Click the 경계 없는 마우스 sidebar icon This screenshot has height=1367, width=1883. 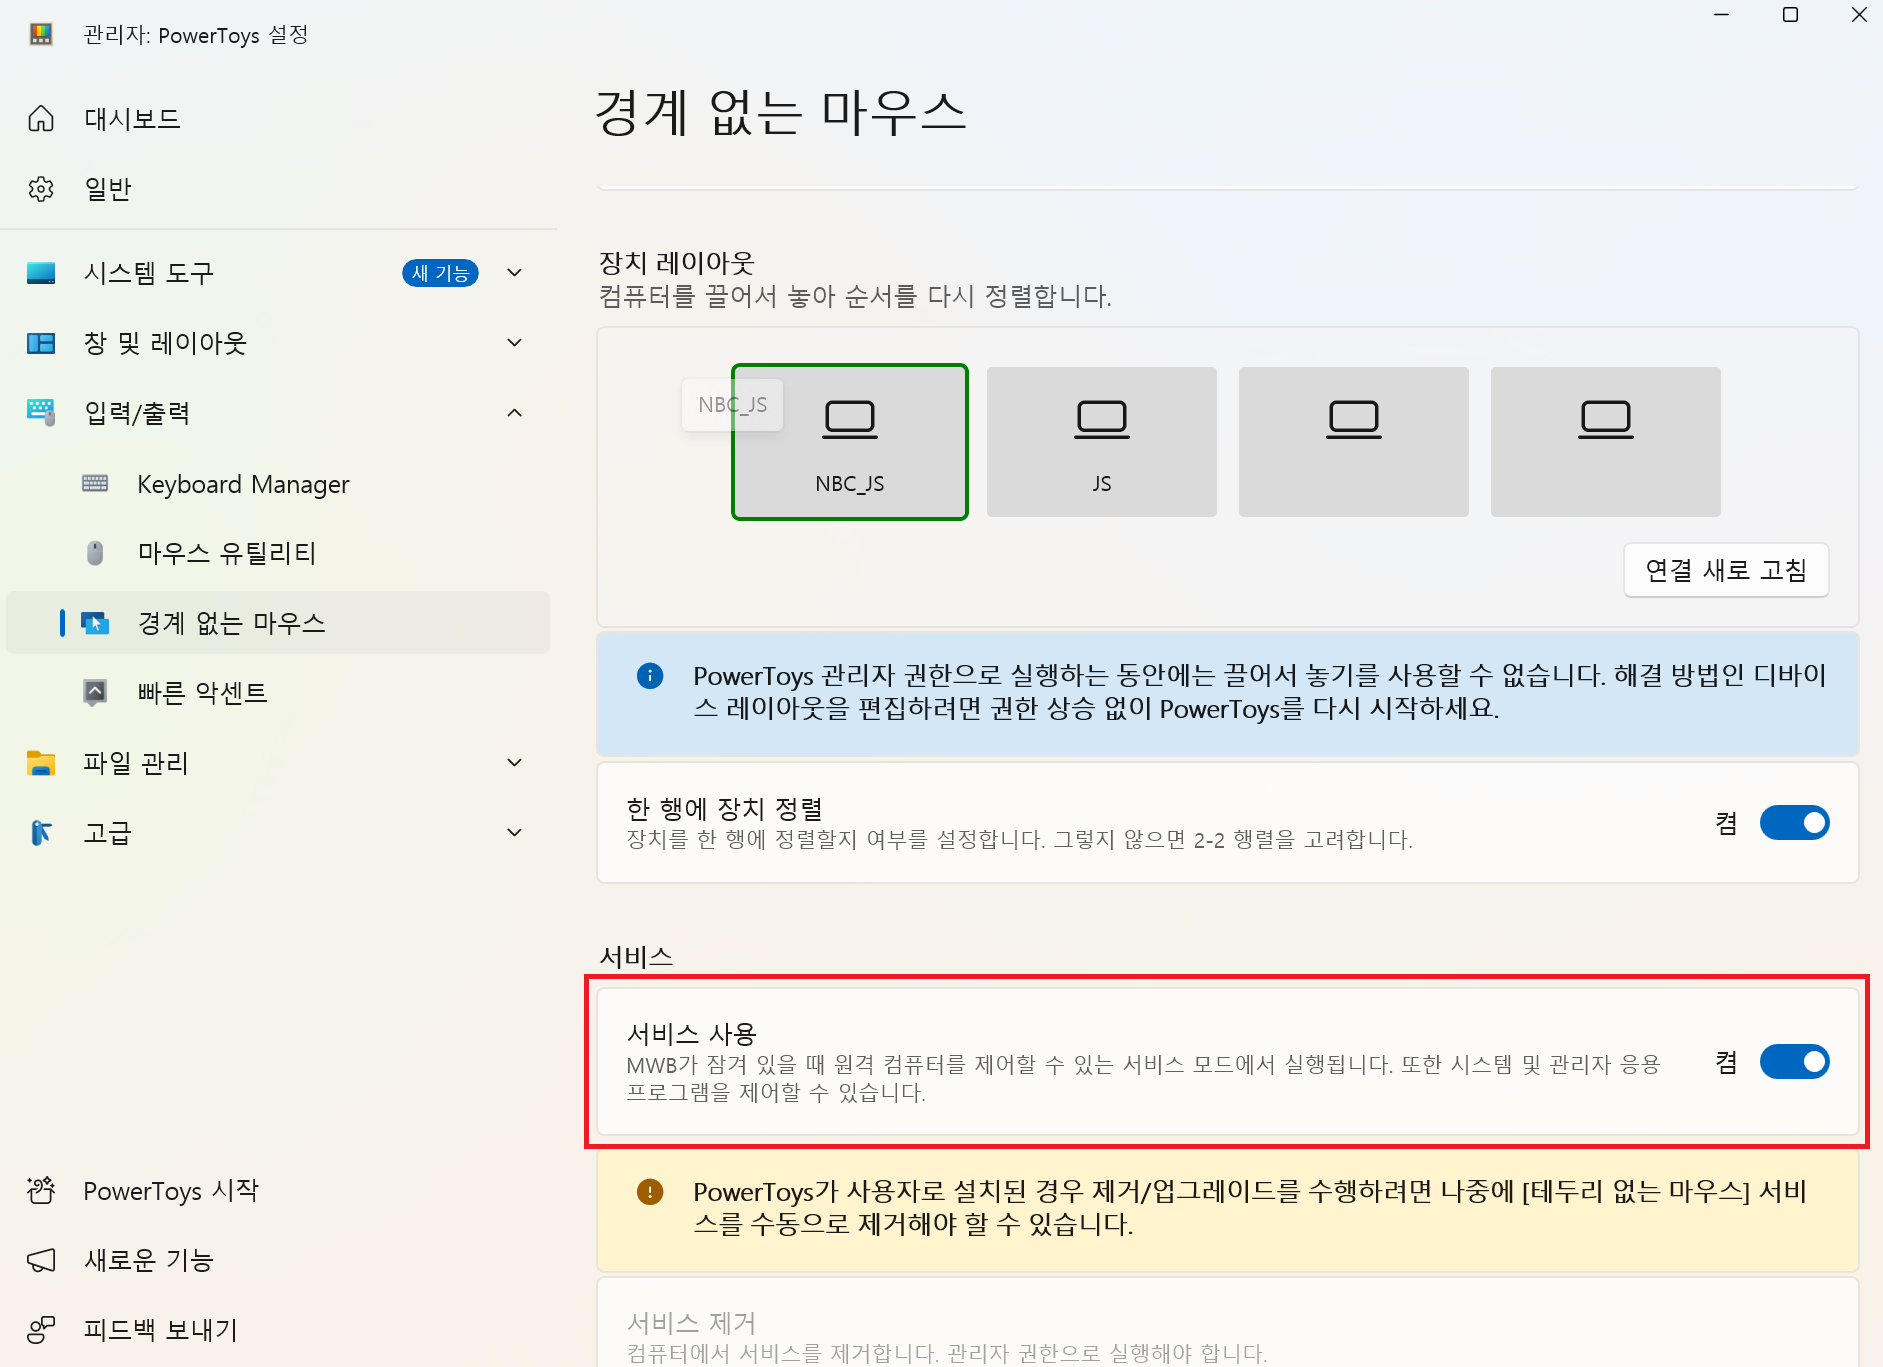pos(95,623)
